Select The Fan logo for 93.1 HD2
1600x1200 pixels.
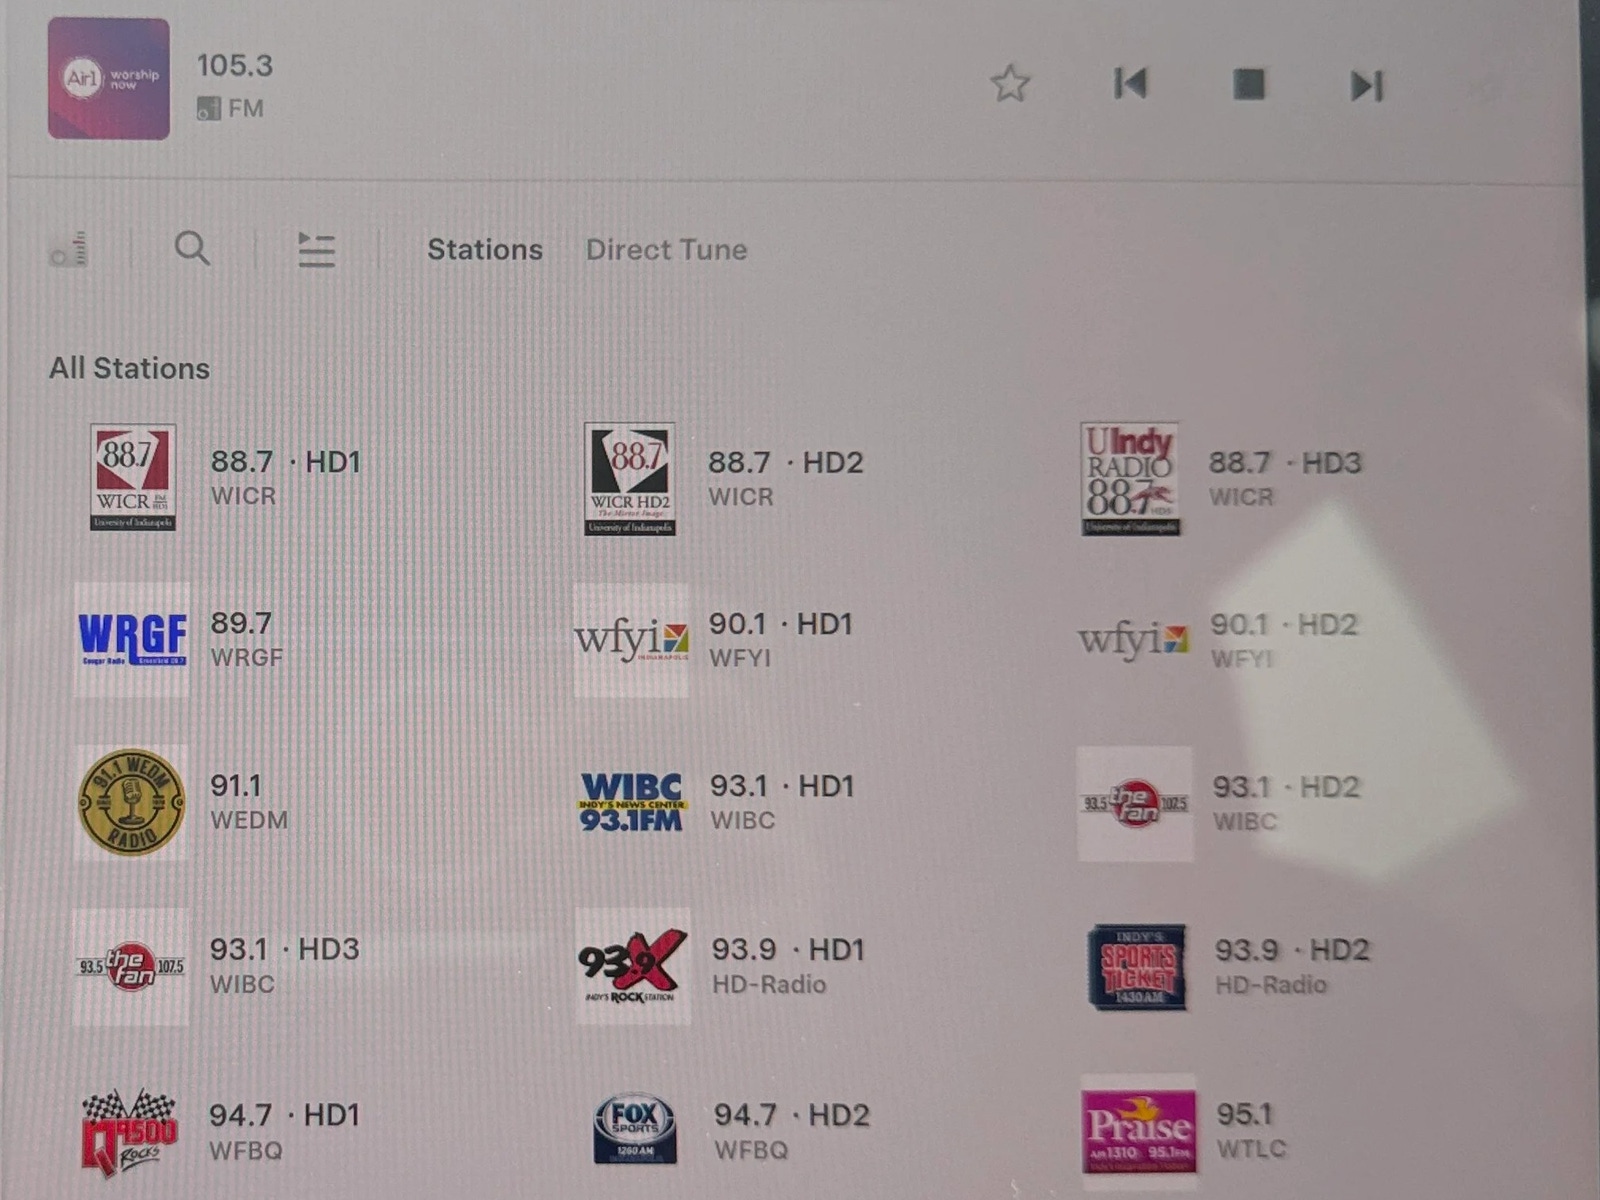[1135, 803]
